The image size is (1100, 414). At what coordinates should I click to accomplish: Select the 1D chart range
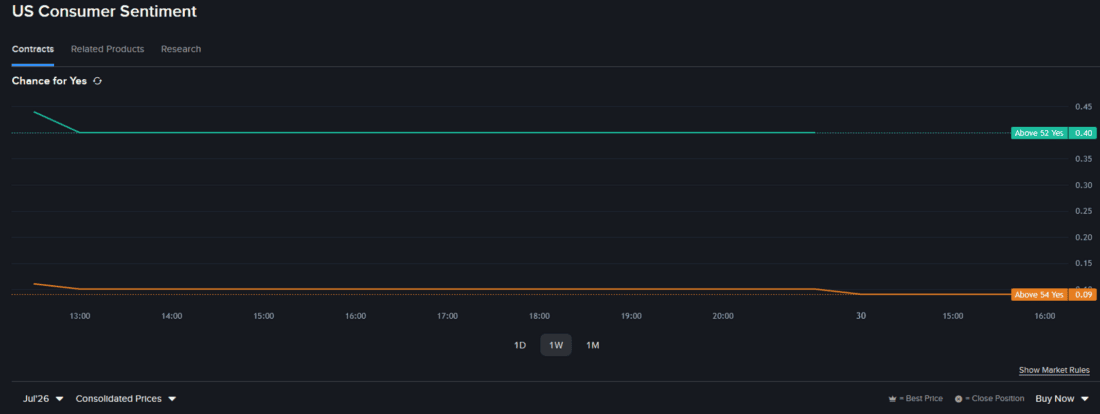[x=520, y=345]
